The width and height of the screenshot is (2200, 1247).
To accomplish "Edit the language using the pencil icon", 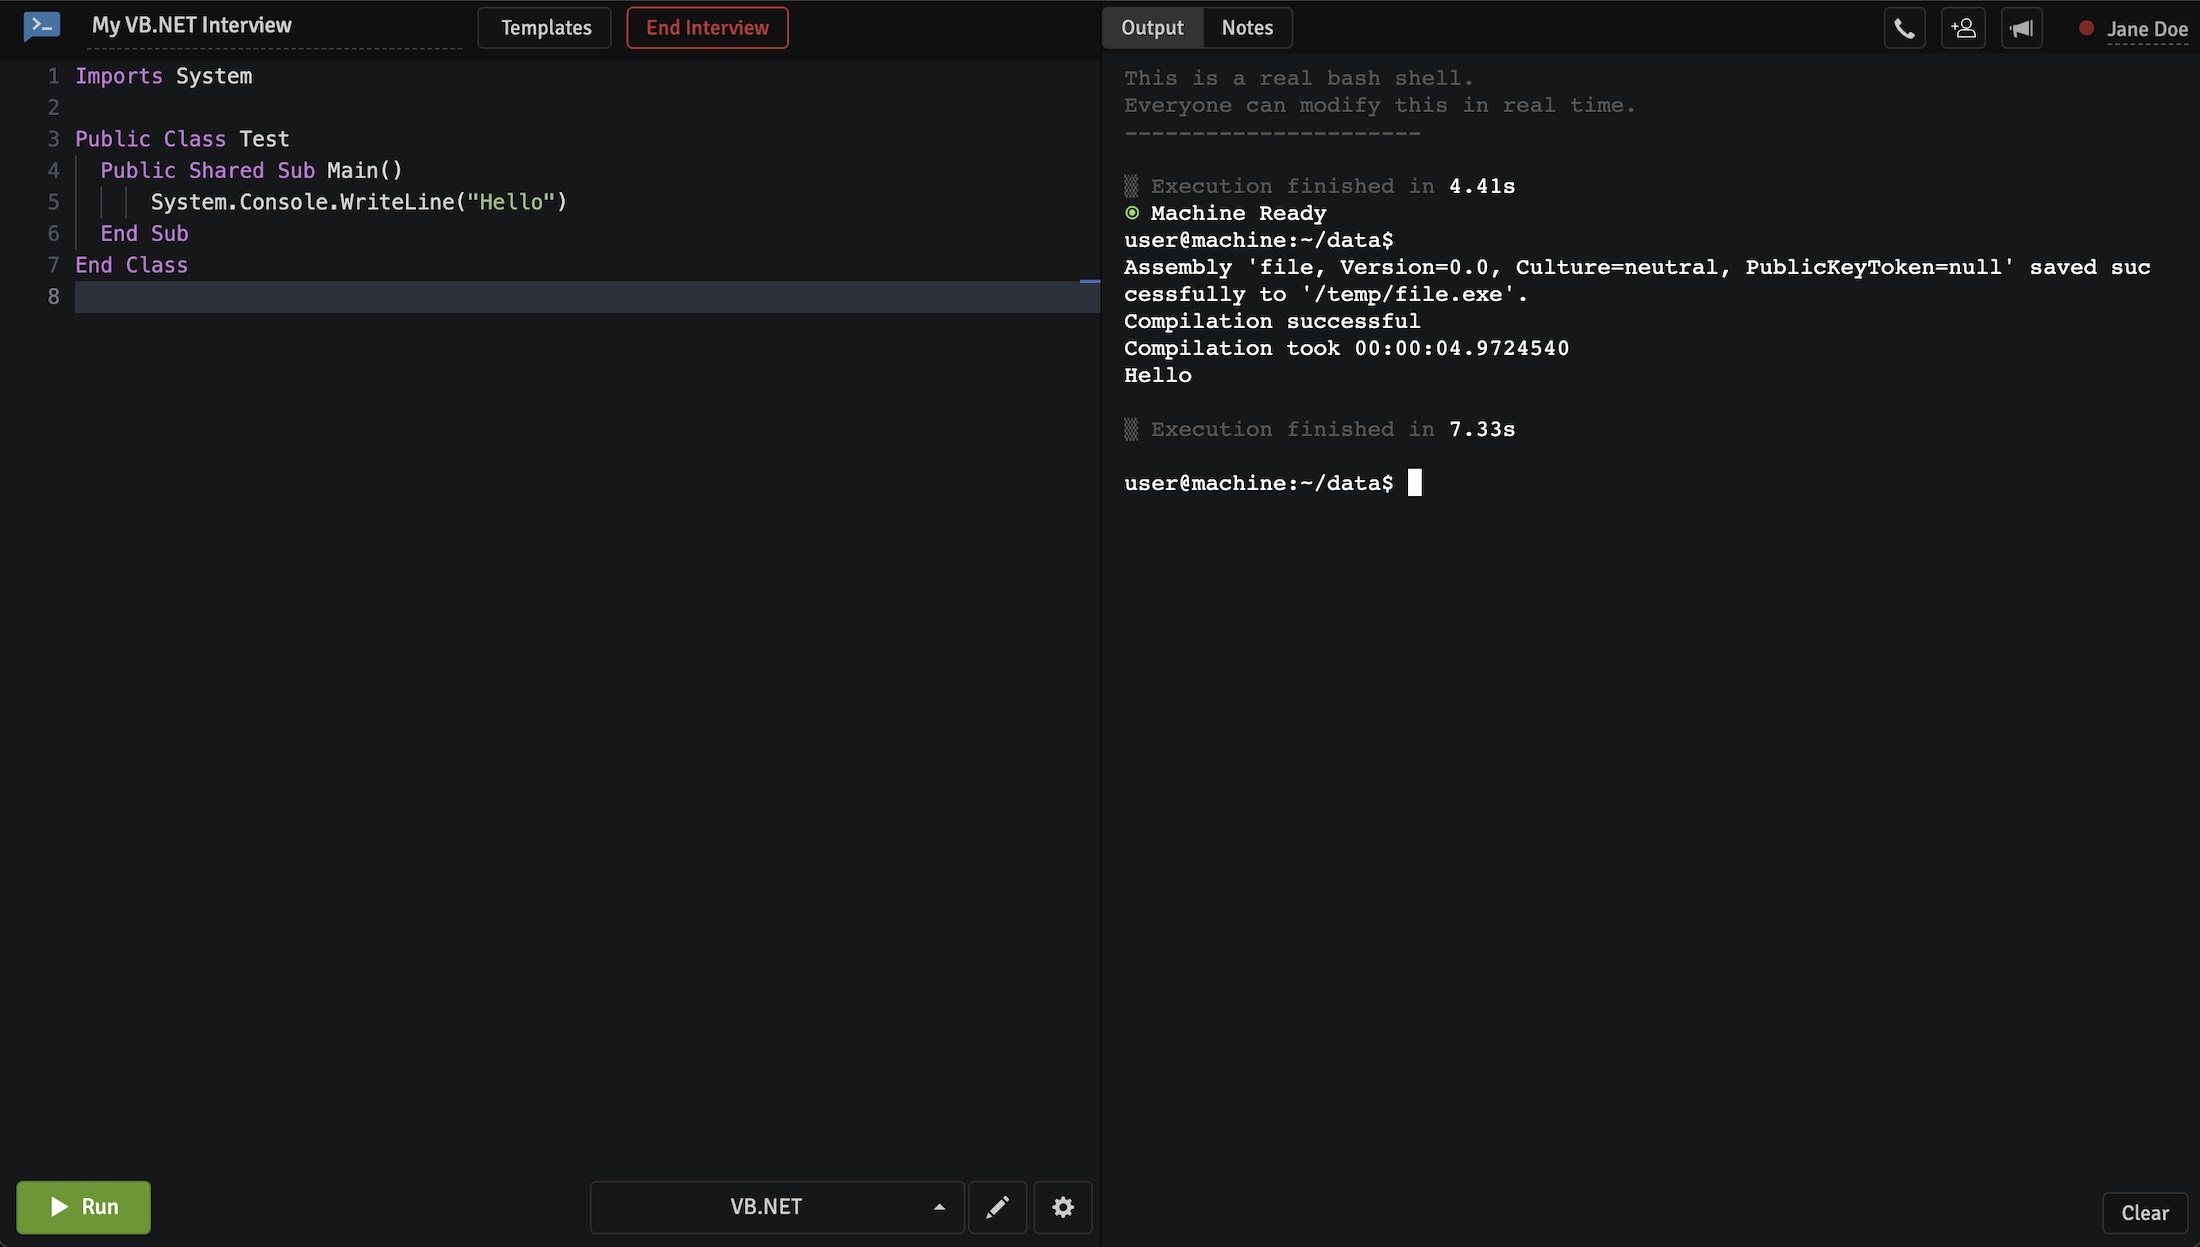I will tap(997, 1207).
